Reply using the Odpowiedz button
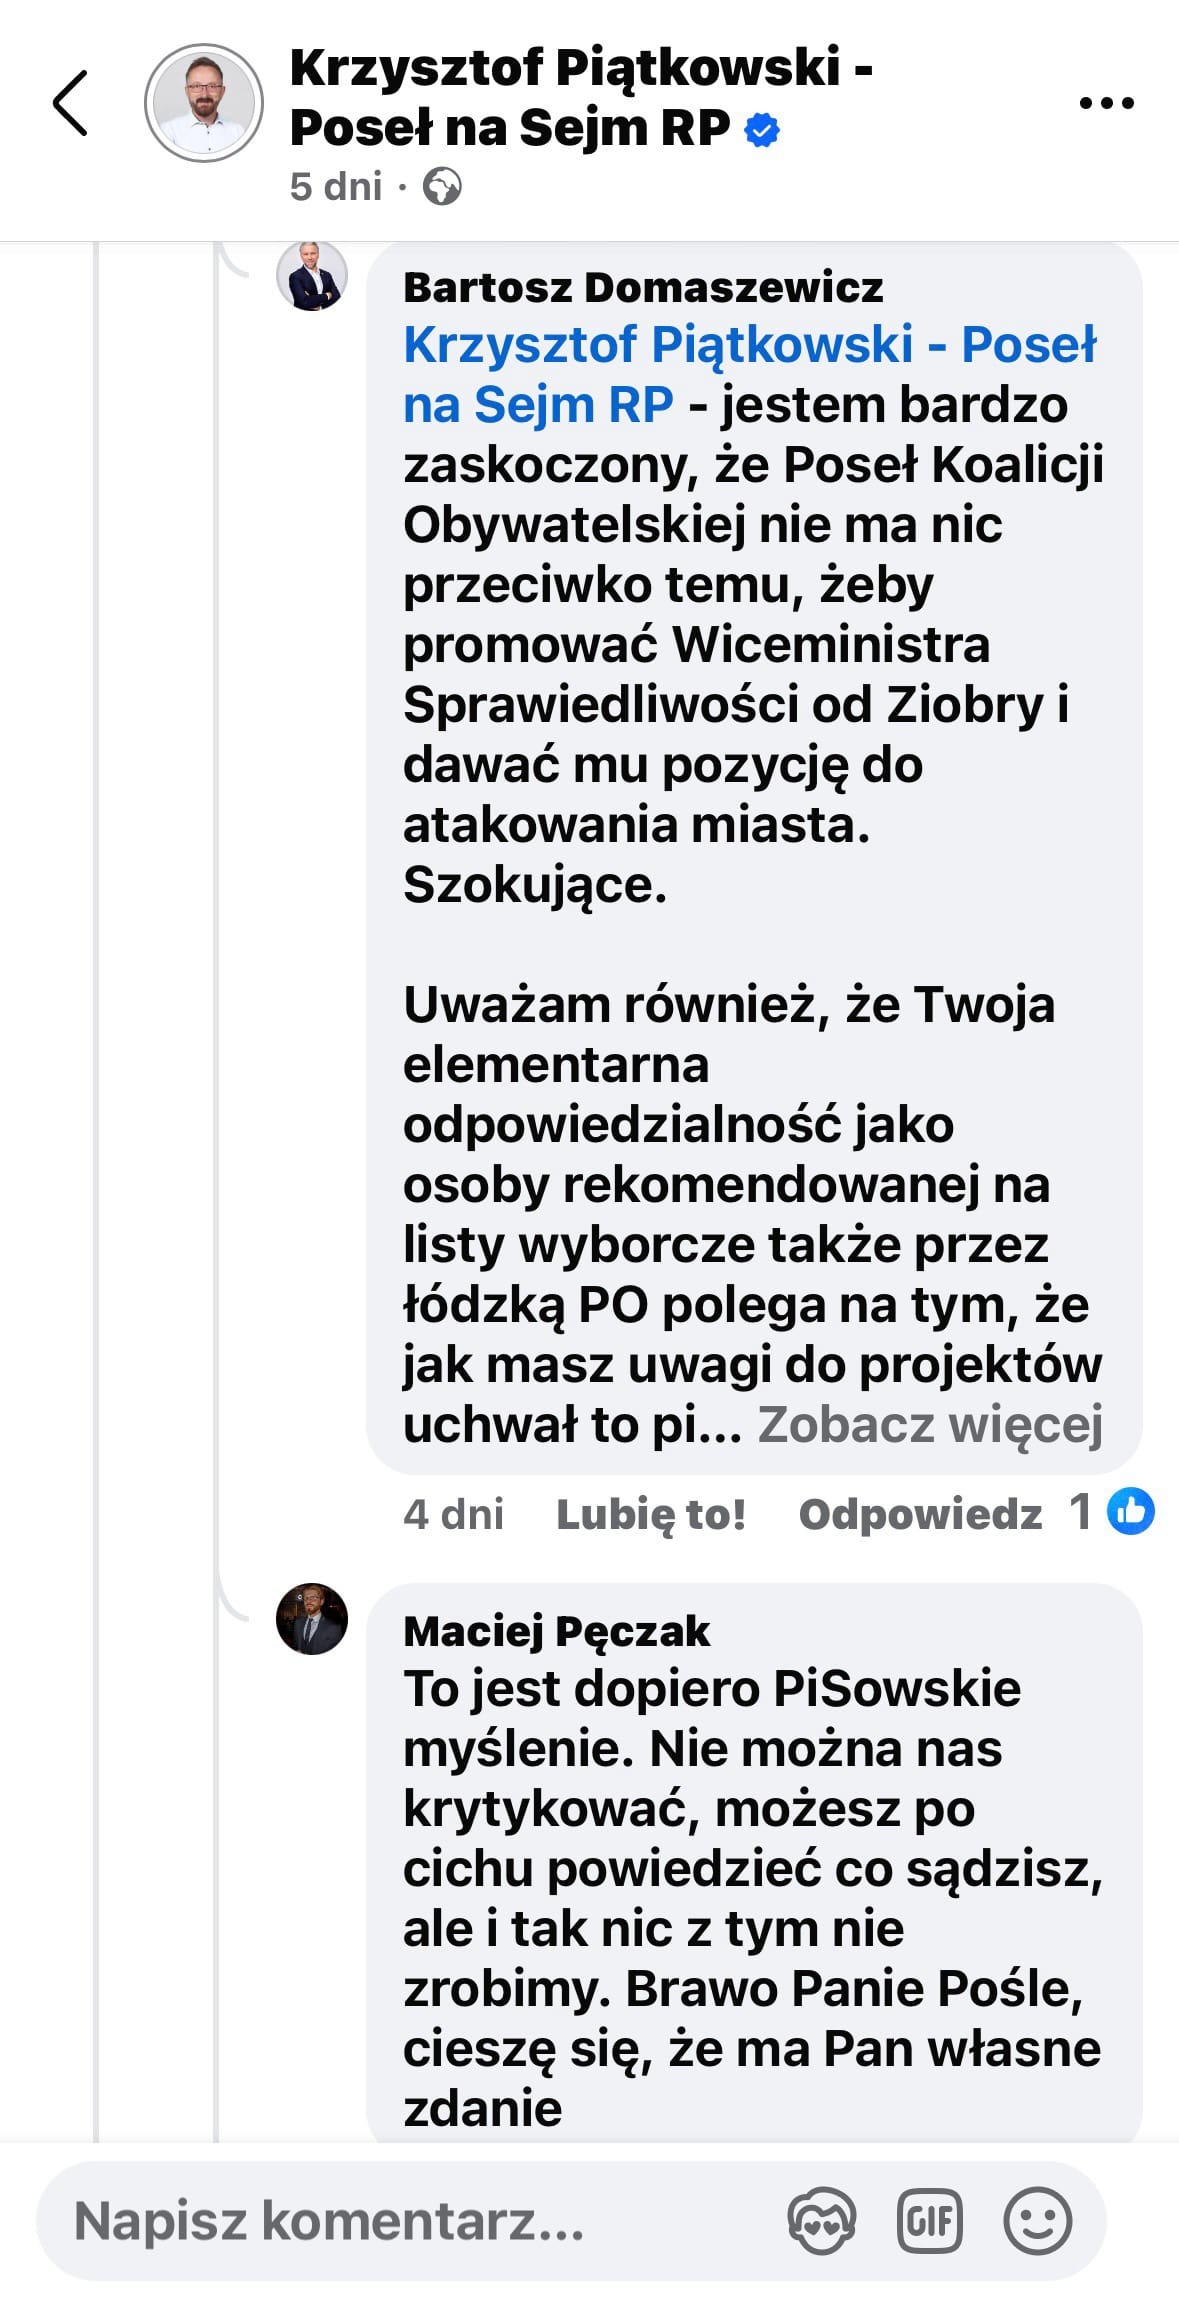The image size is (1179, 2298). [x=920, y=1514]
